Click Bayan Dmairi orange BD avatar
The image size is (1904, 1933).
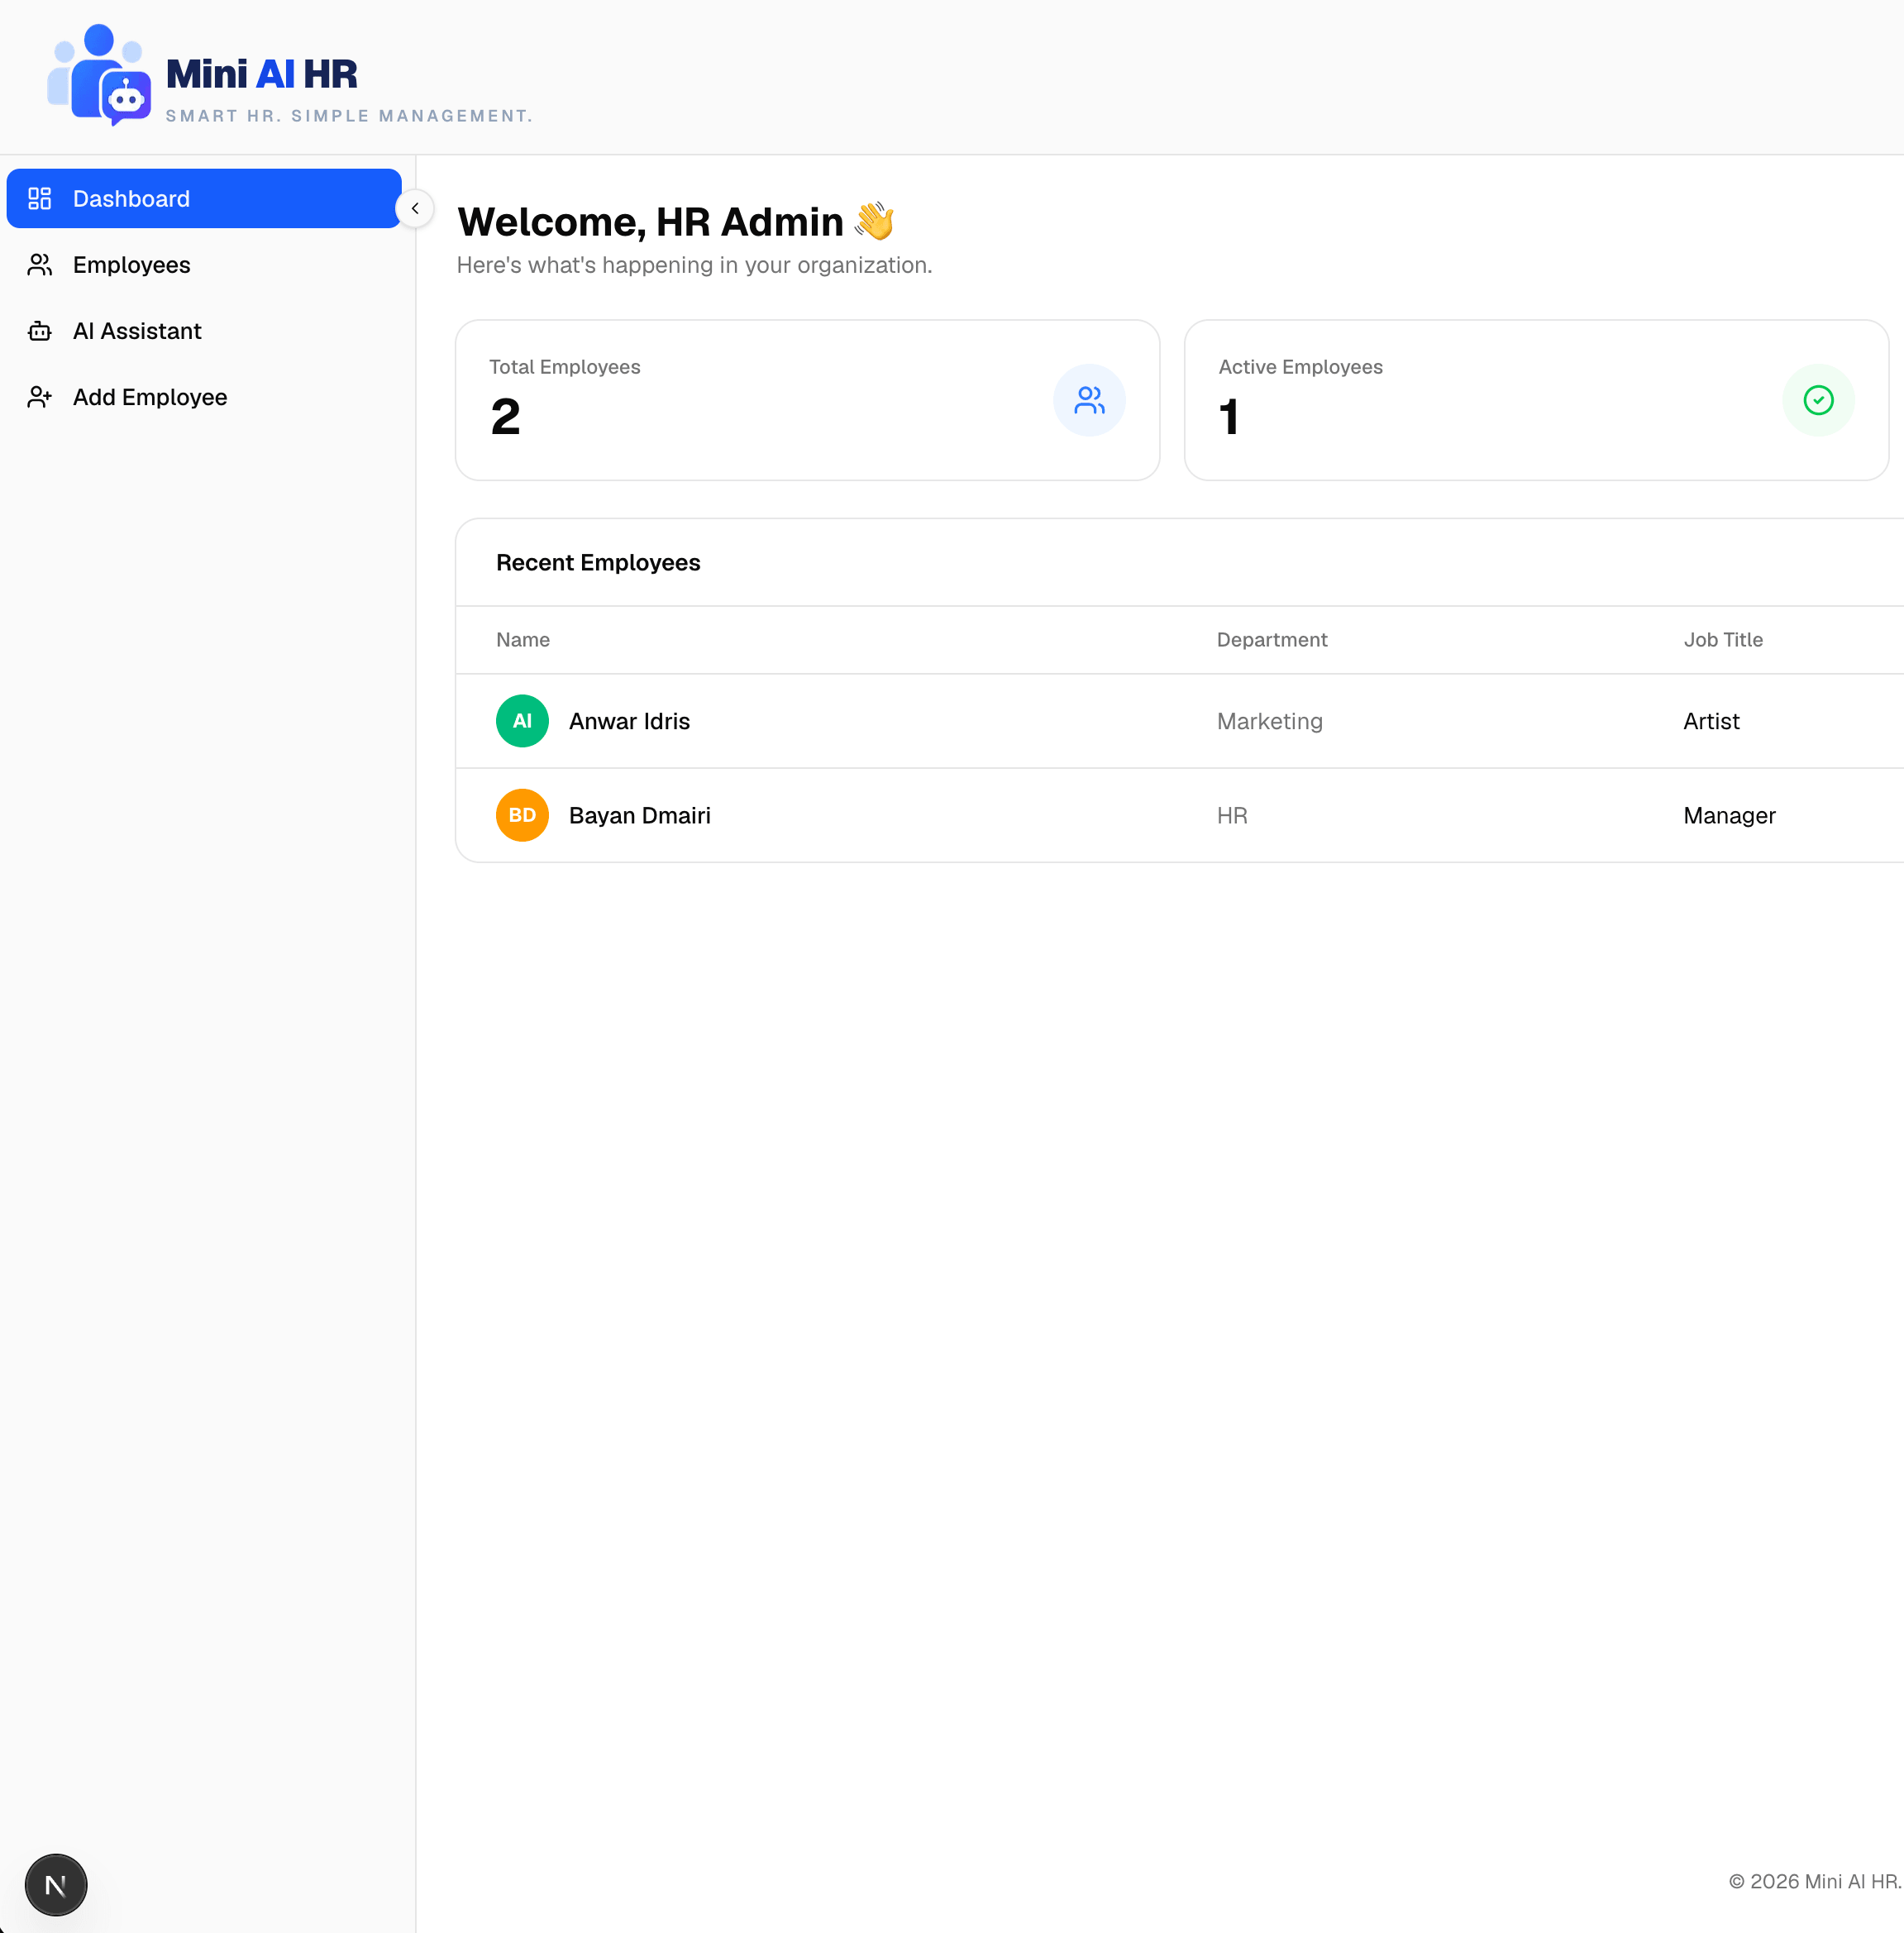[x=522, y=815]
